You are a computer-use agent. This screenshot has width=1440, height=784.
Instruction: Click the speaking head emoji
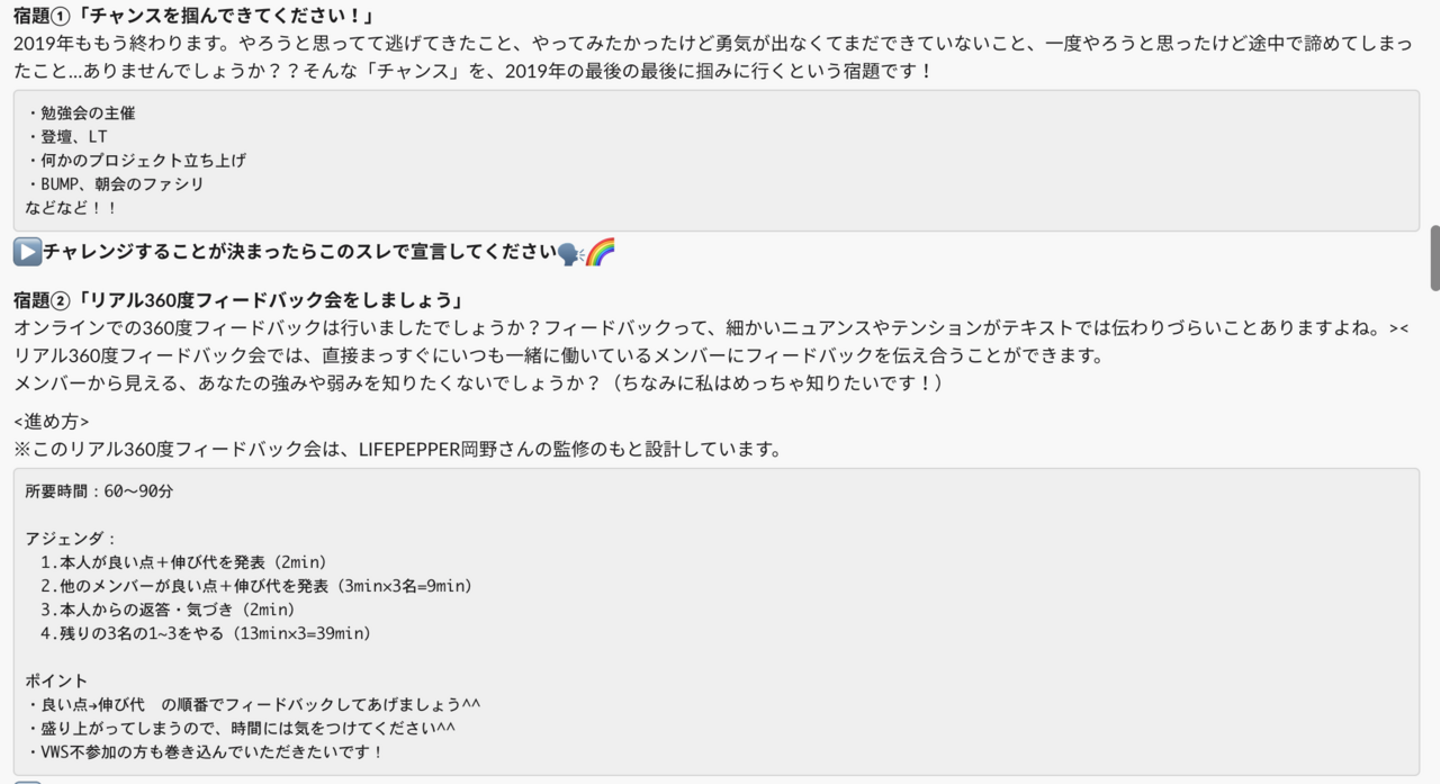[x=571, y=253]
